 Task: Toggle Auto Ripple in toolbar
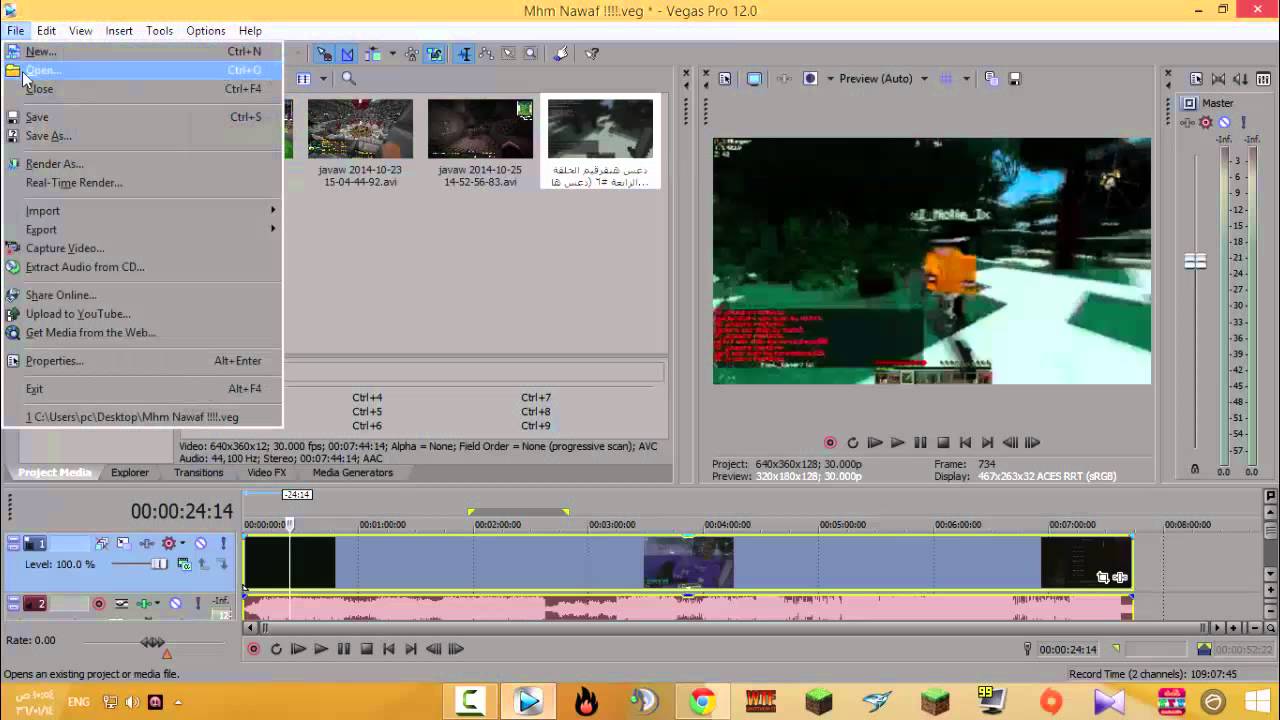coord(373,54)
